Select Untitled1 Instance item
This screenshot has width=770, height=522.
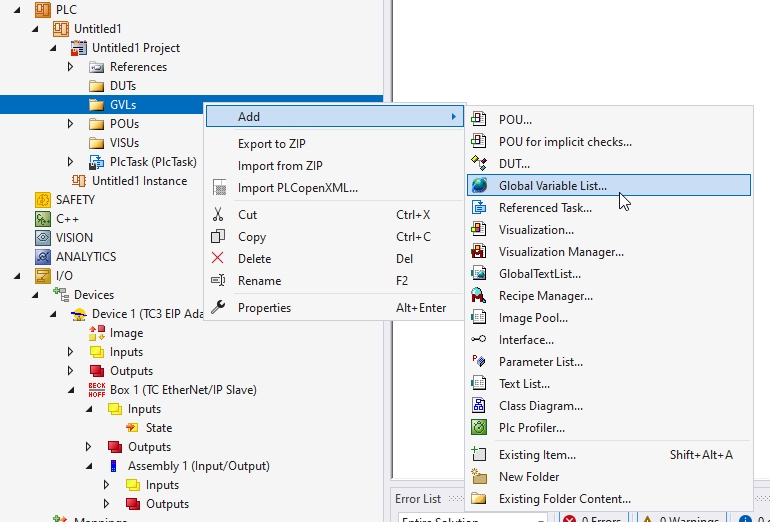[x=139, y=181]
